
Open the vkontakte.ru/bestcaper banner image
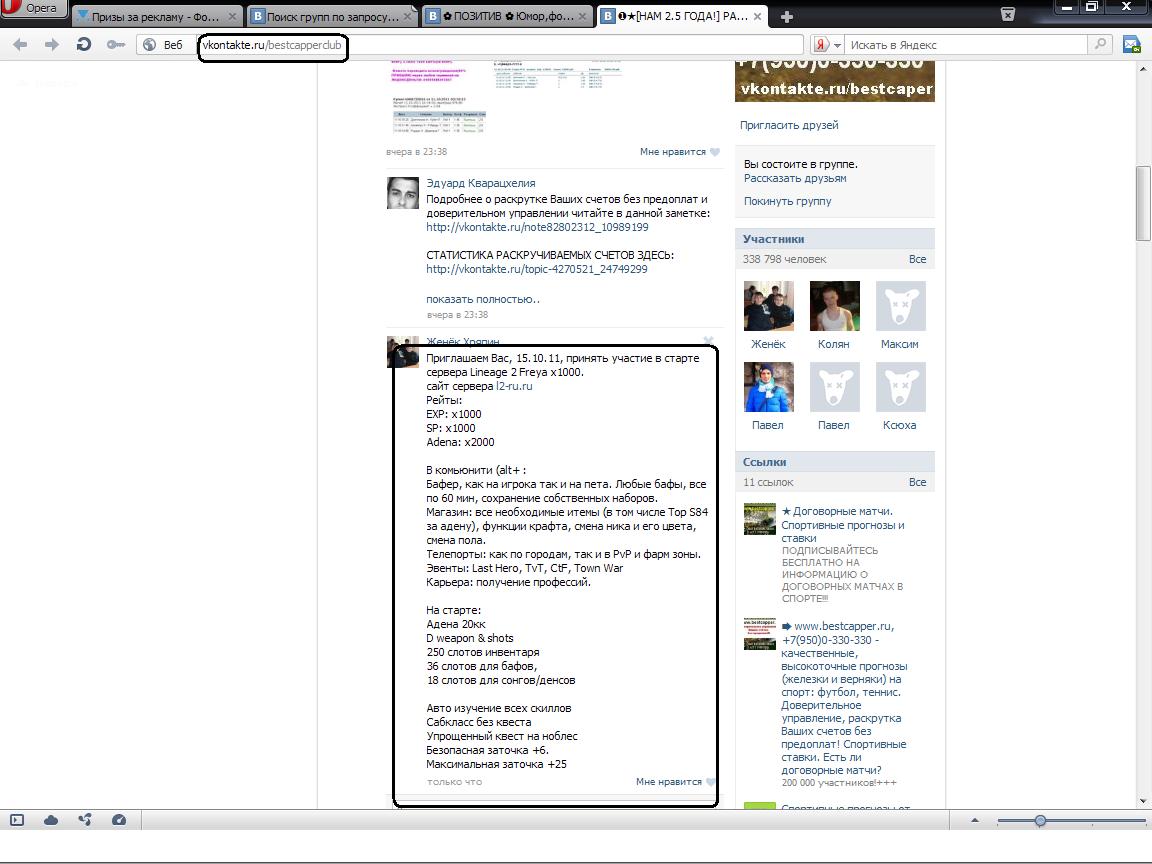pyautogui.click(x=835, y=81)
